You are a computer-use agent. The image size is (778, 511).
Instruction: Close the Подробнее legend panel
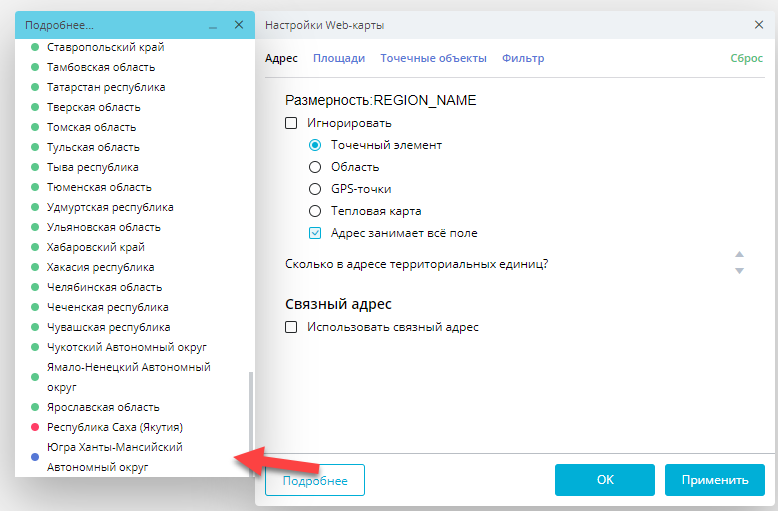[238, 24]
